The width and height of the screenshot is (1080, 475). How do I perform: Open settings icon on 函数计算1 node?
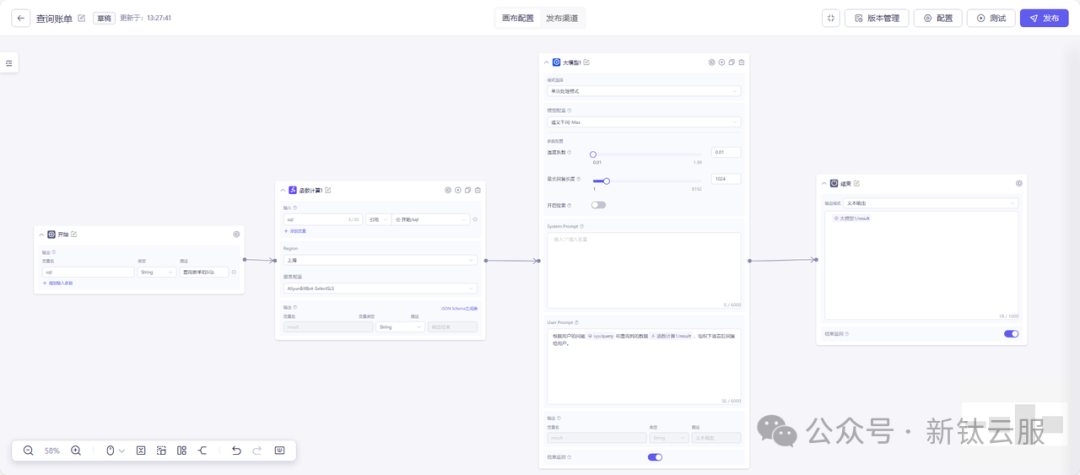pyautogui.click(x=448, y=190)
